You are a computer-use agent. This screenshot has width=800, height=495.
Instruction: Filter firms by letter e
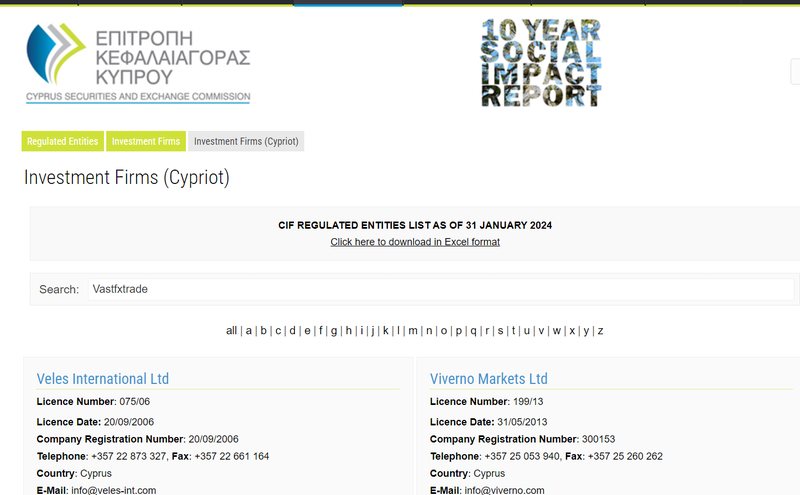pos(307,331)
